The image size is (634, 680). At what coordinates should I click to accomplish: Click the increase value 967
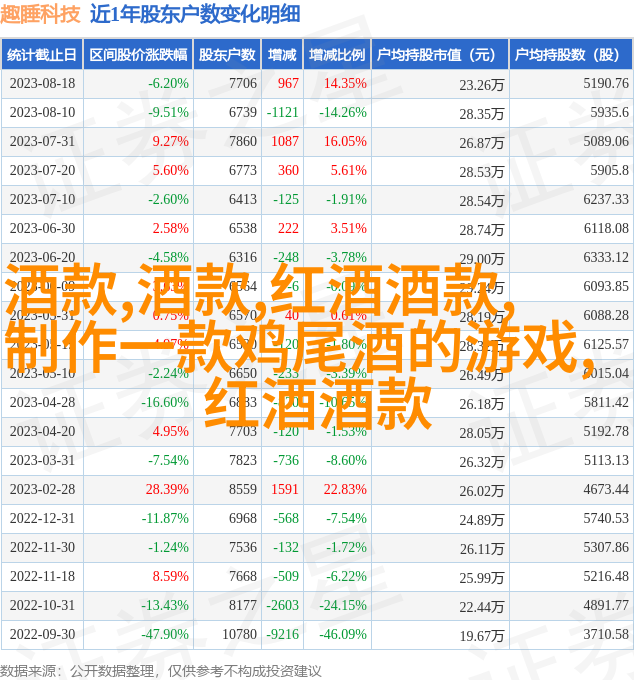pyautogui.click(x=288, y=83)
